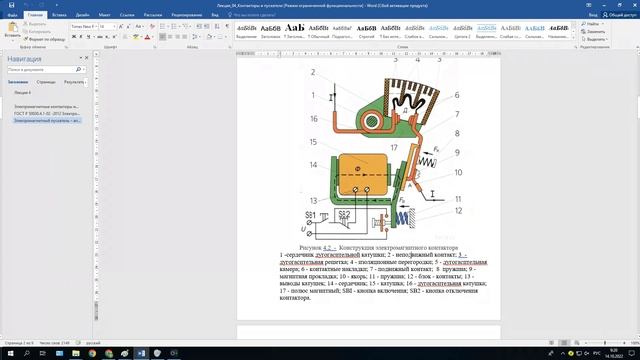Select the highlighted navigation heading 'Электромагнитный пускатель'
The height and width of the screenshot is (360, 640).
coord(47,120)
